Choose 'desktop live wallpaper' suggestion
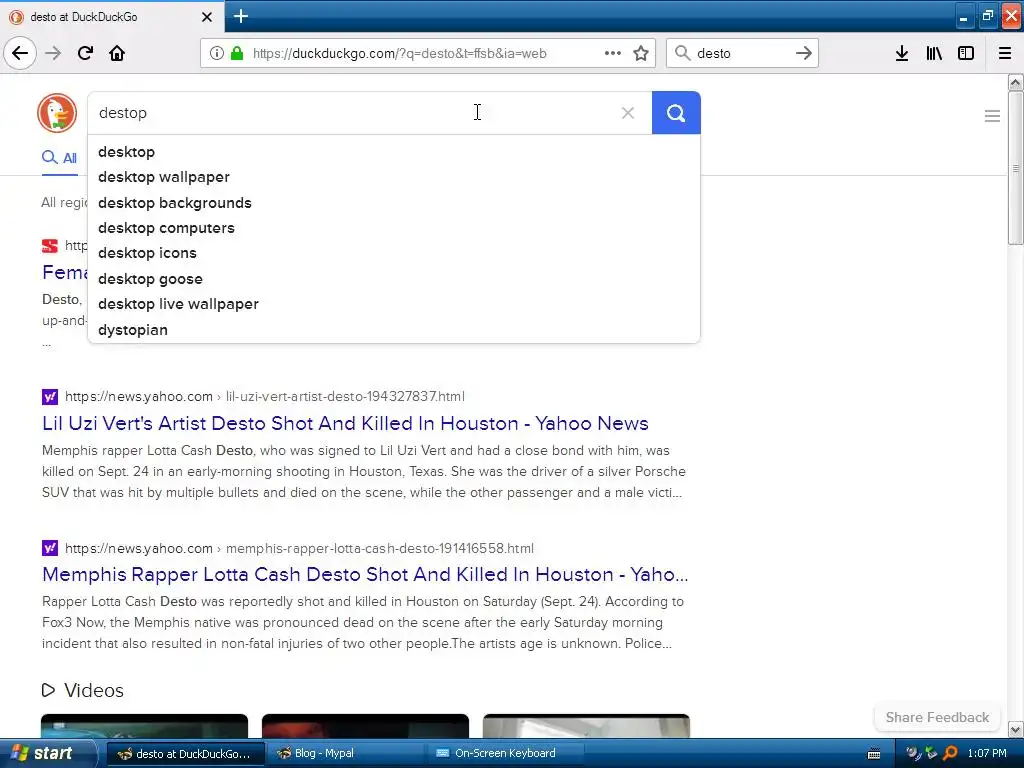 [394, 304]
